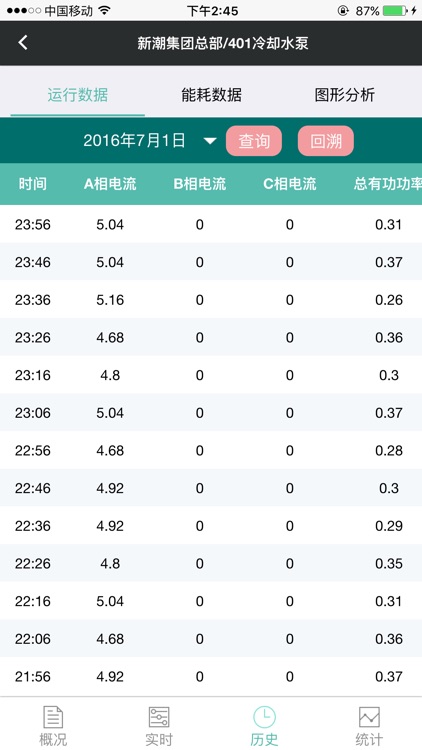The image size is (422, 750).
Task: Select total power in the 23:56 row
Action: [389, 224]
